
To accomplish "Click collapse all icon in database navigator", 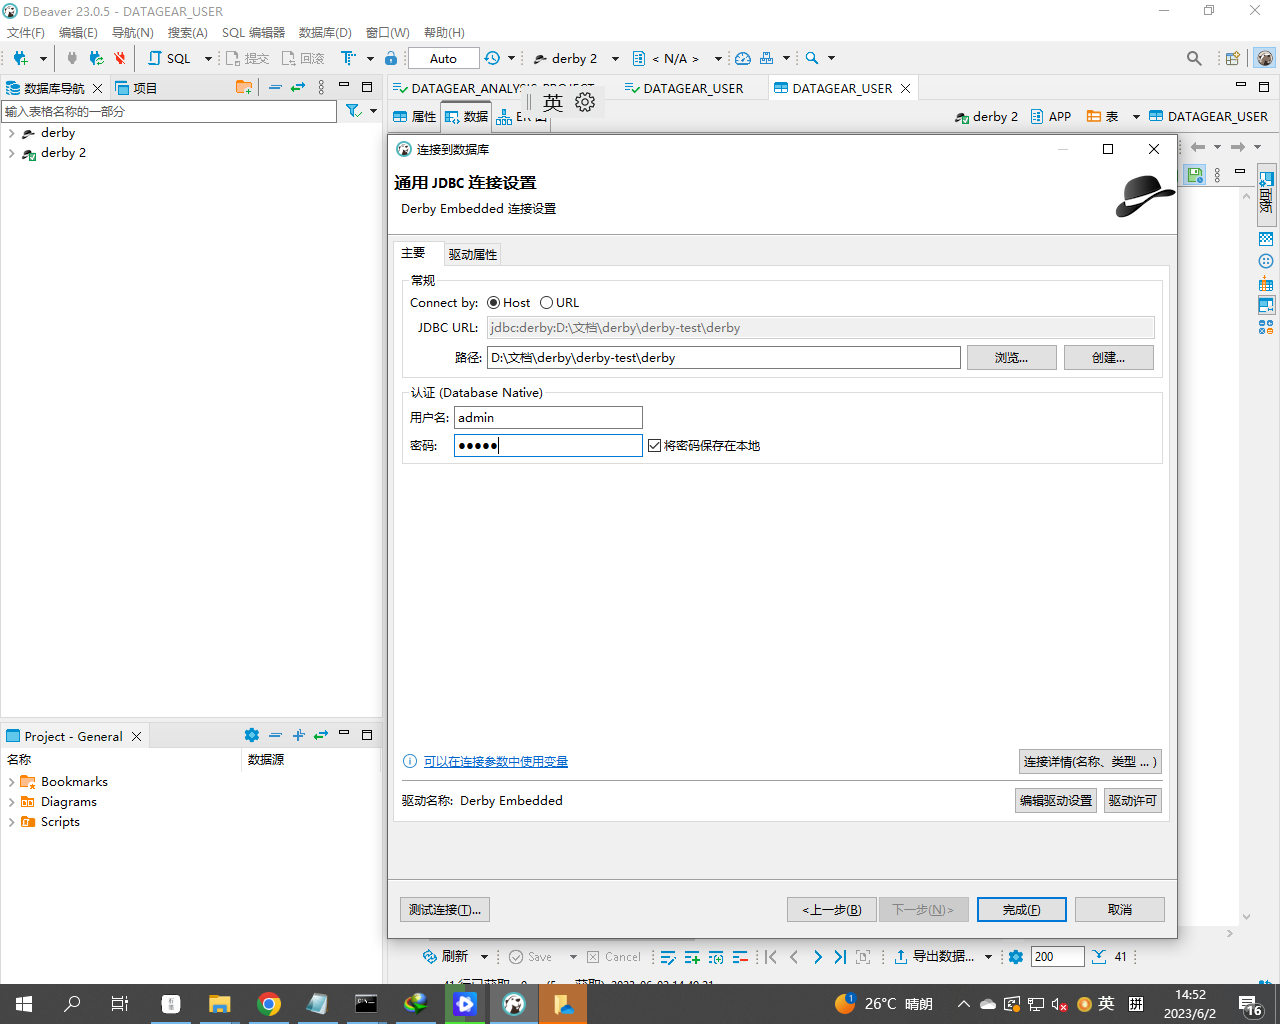I will point(275,87).
